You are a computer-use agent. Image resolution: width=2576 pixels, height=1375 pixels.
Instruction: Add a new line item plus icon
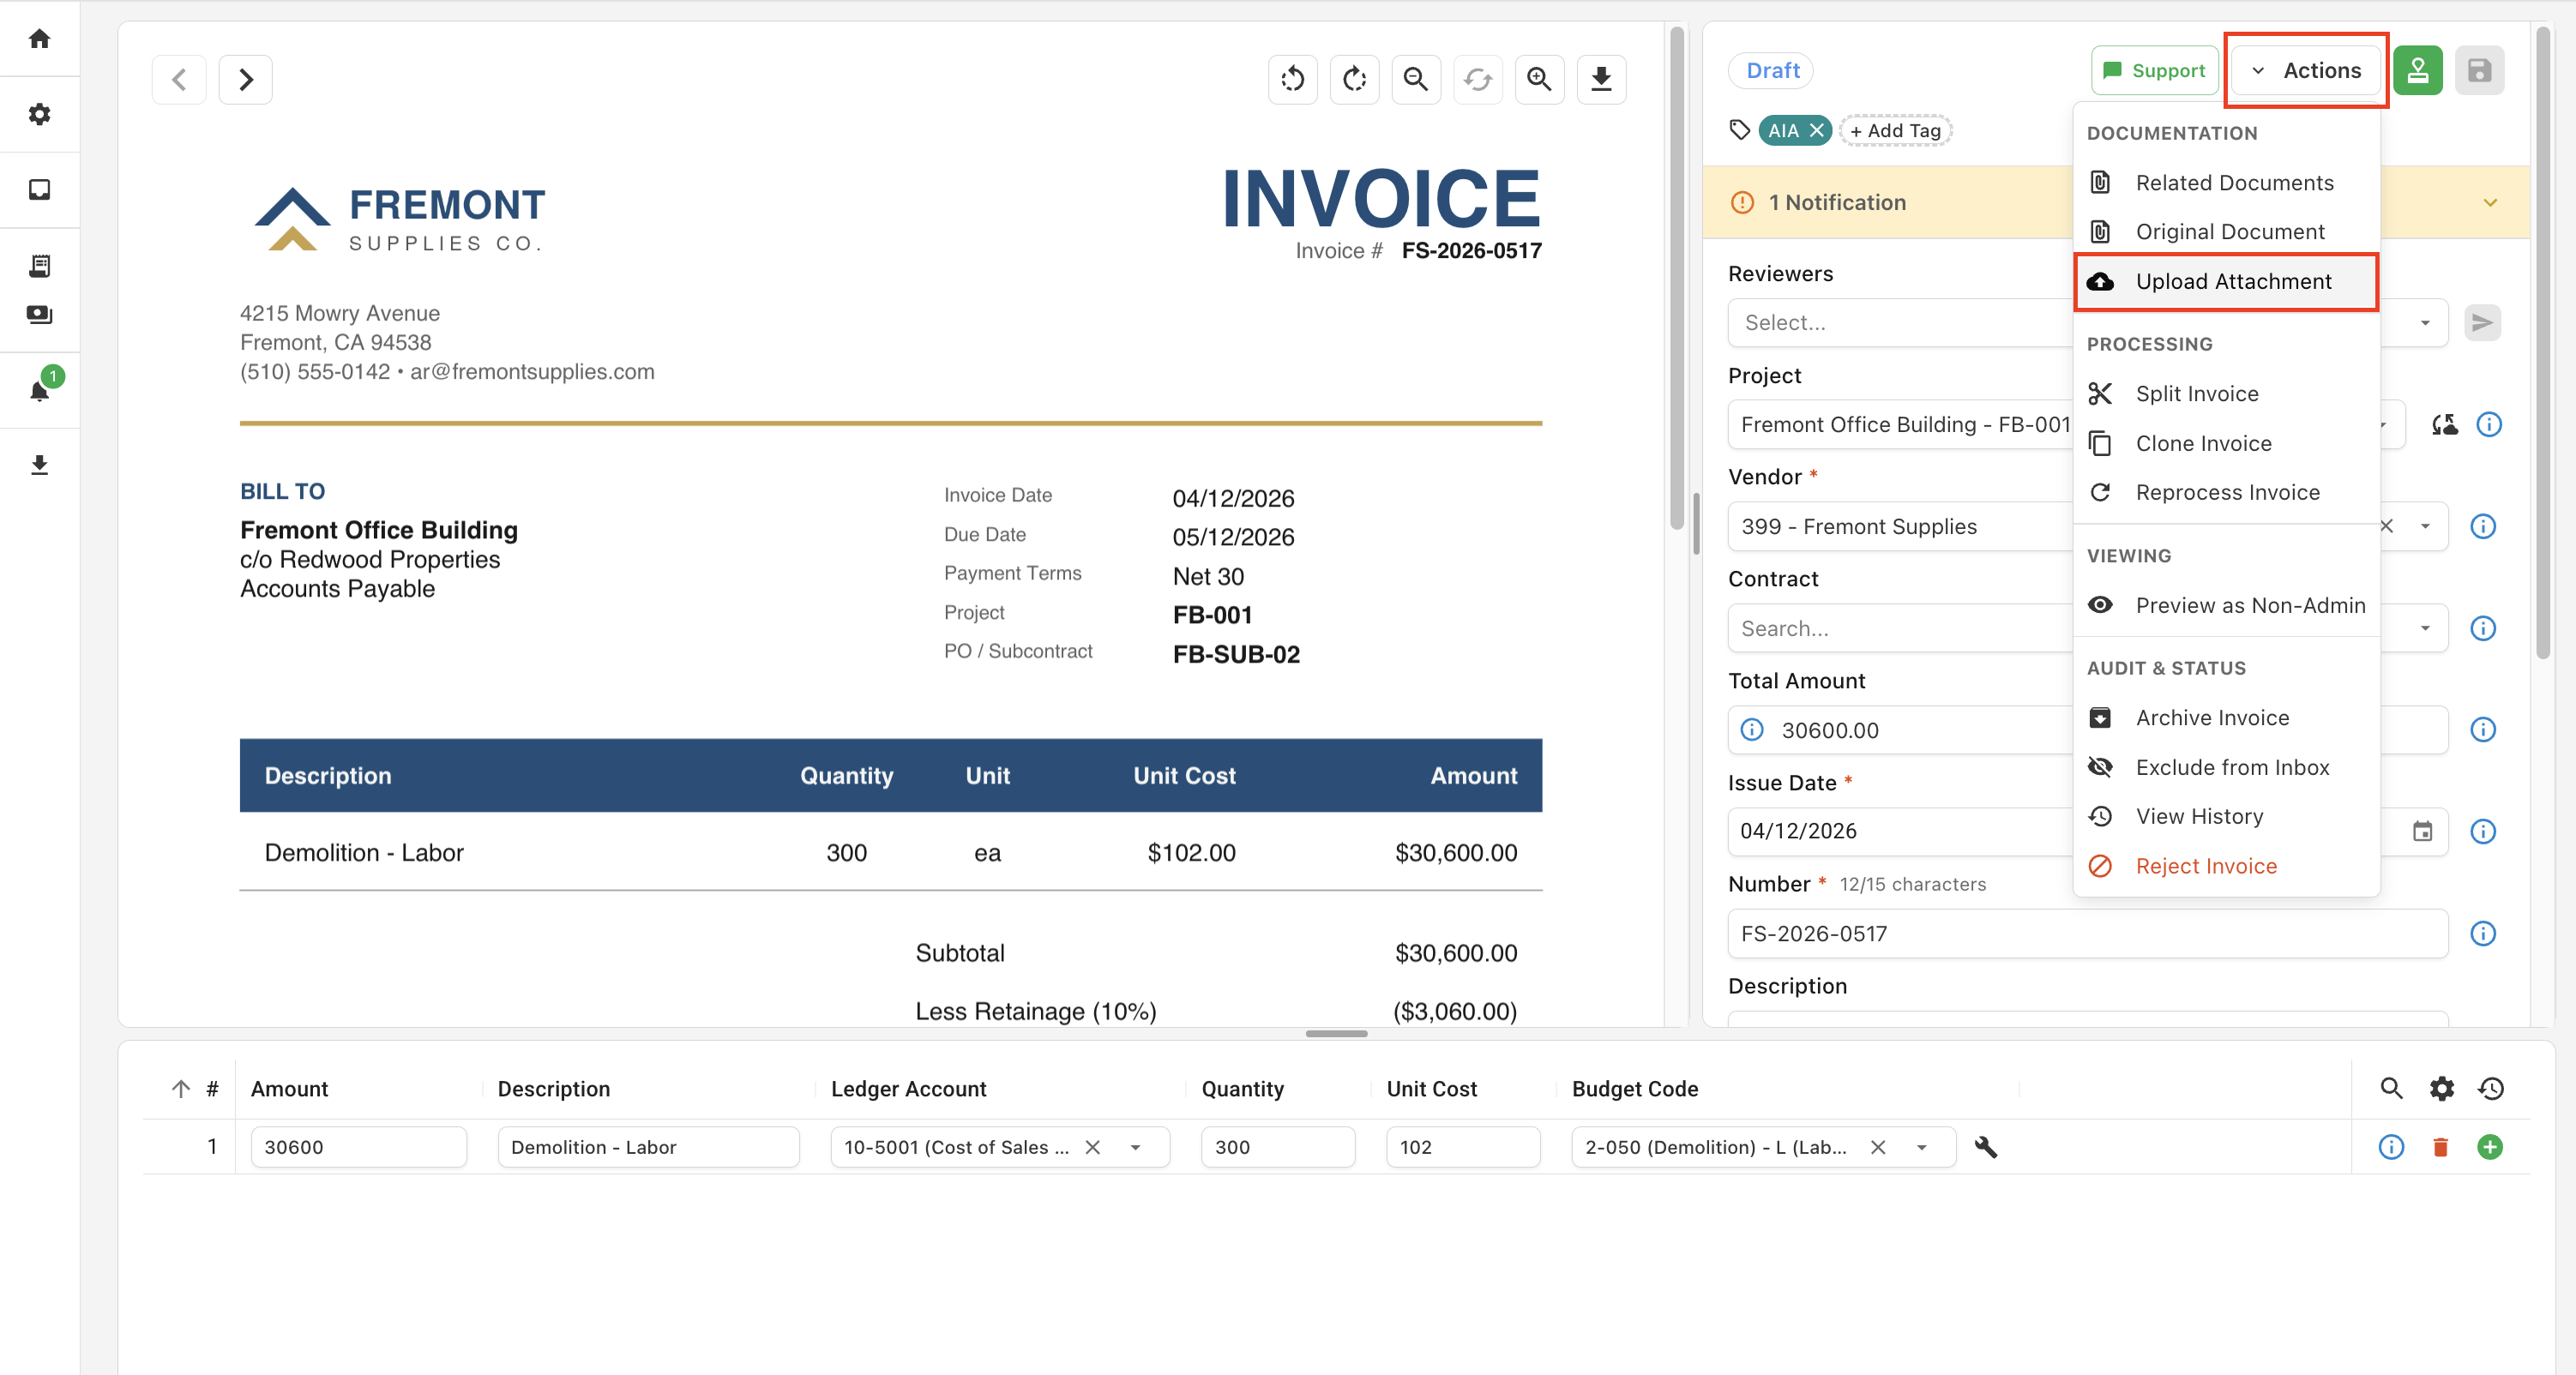(2490, 1147)
